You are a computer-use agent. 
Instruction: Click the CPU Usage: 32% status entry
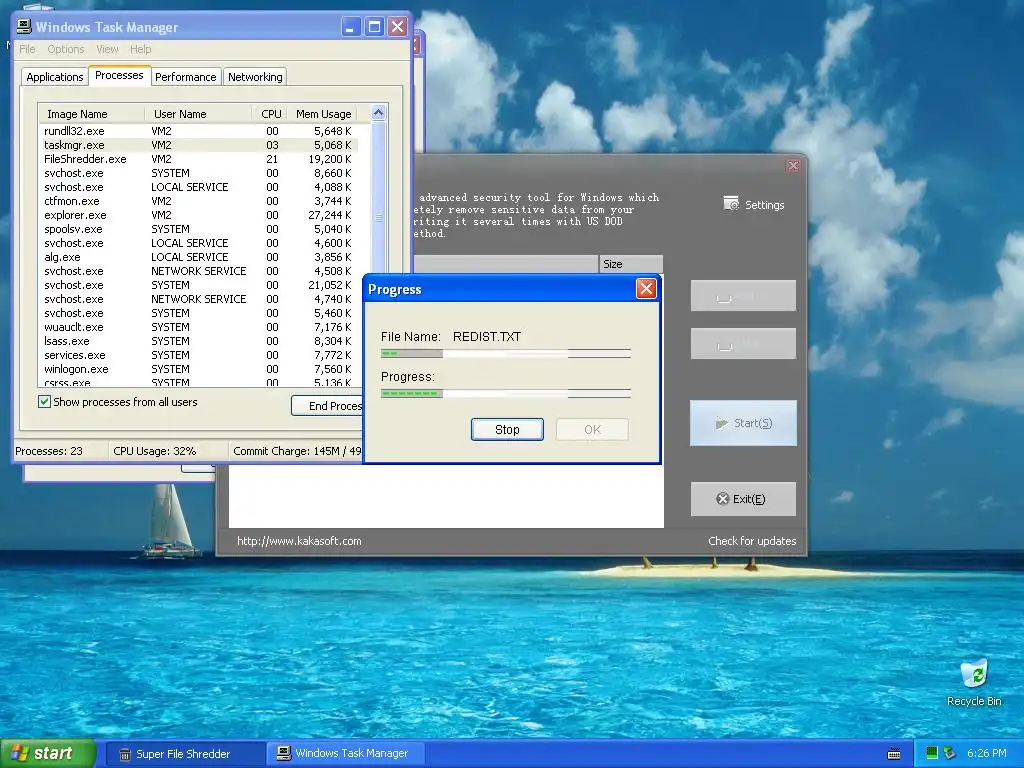(x=155, y=451)
